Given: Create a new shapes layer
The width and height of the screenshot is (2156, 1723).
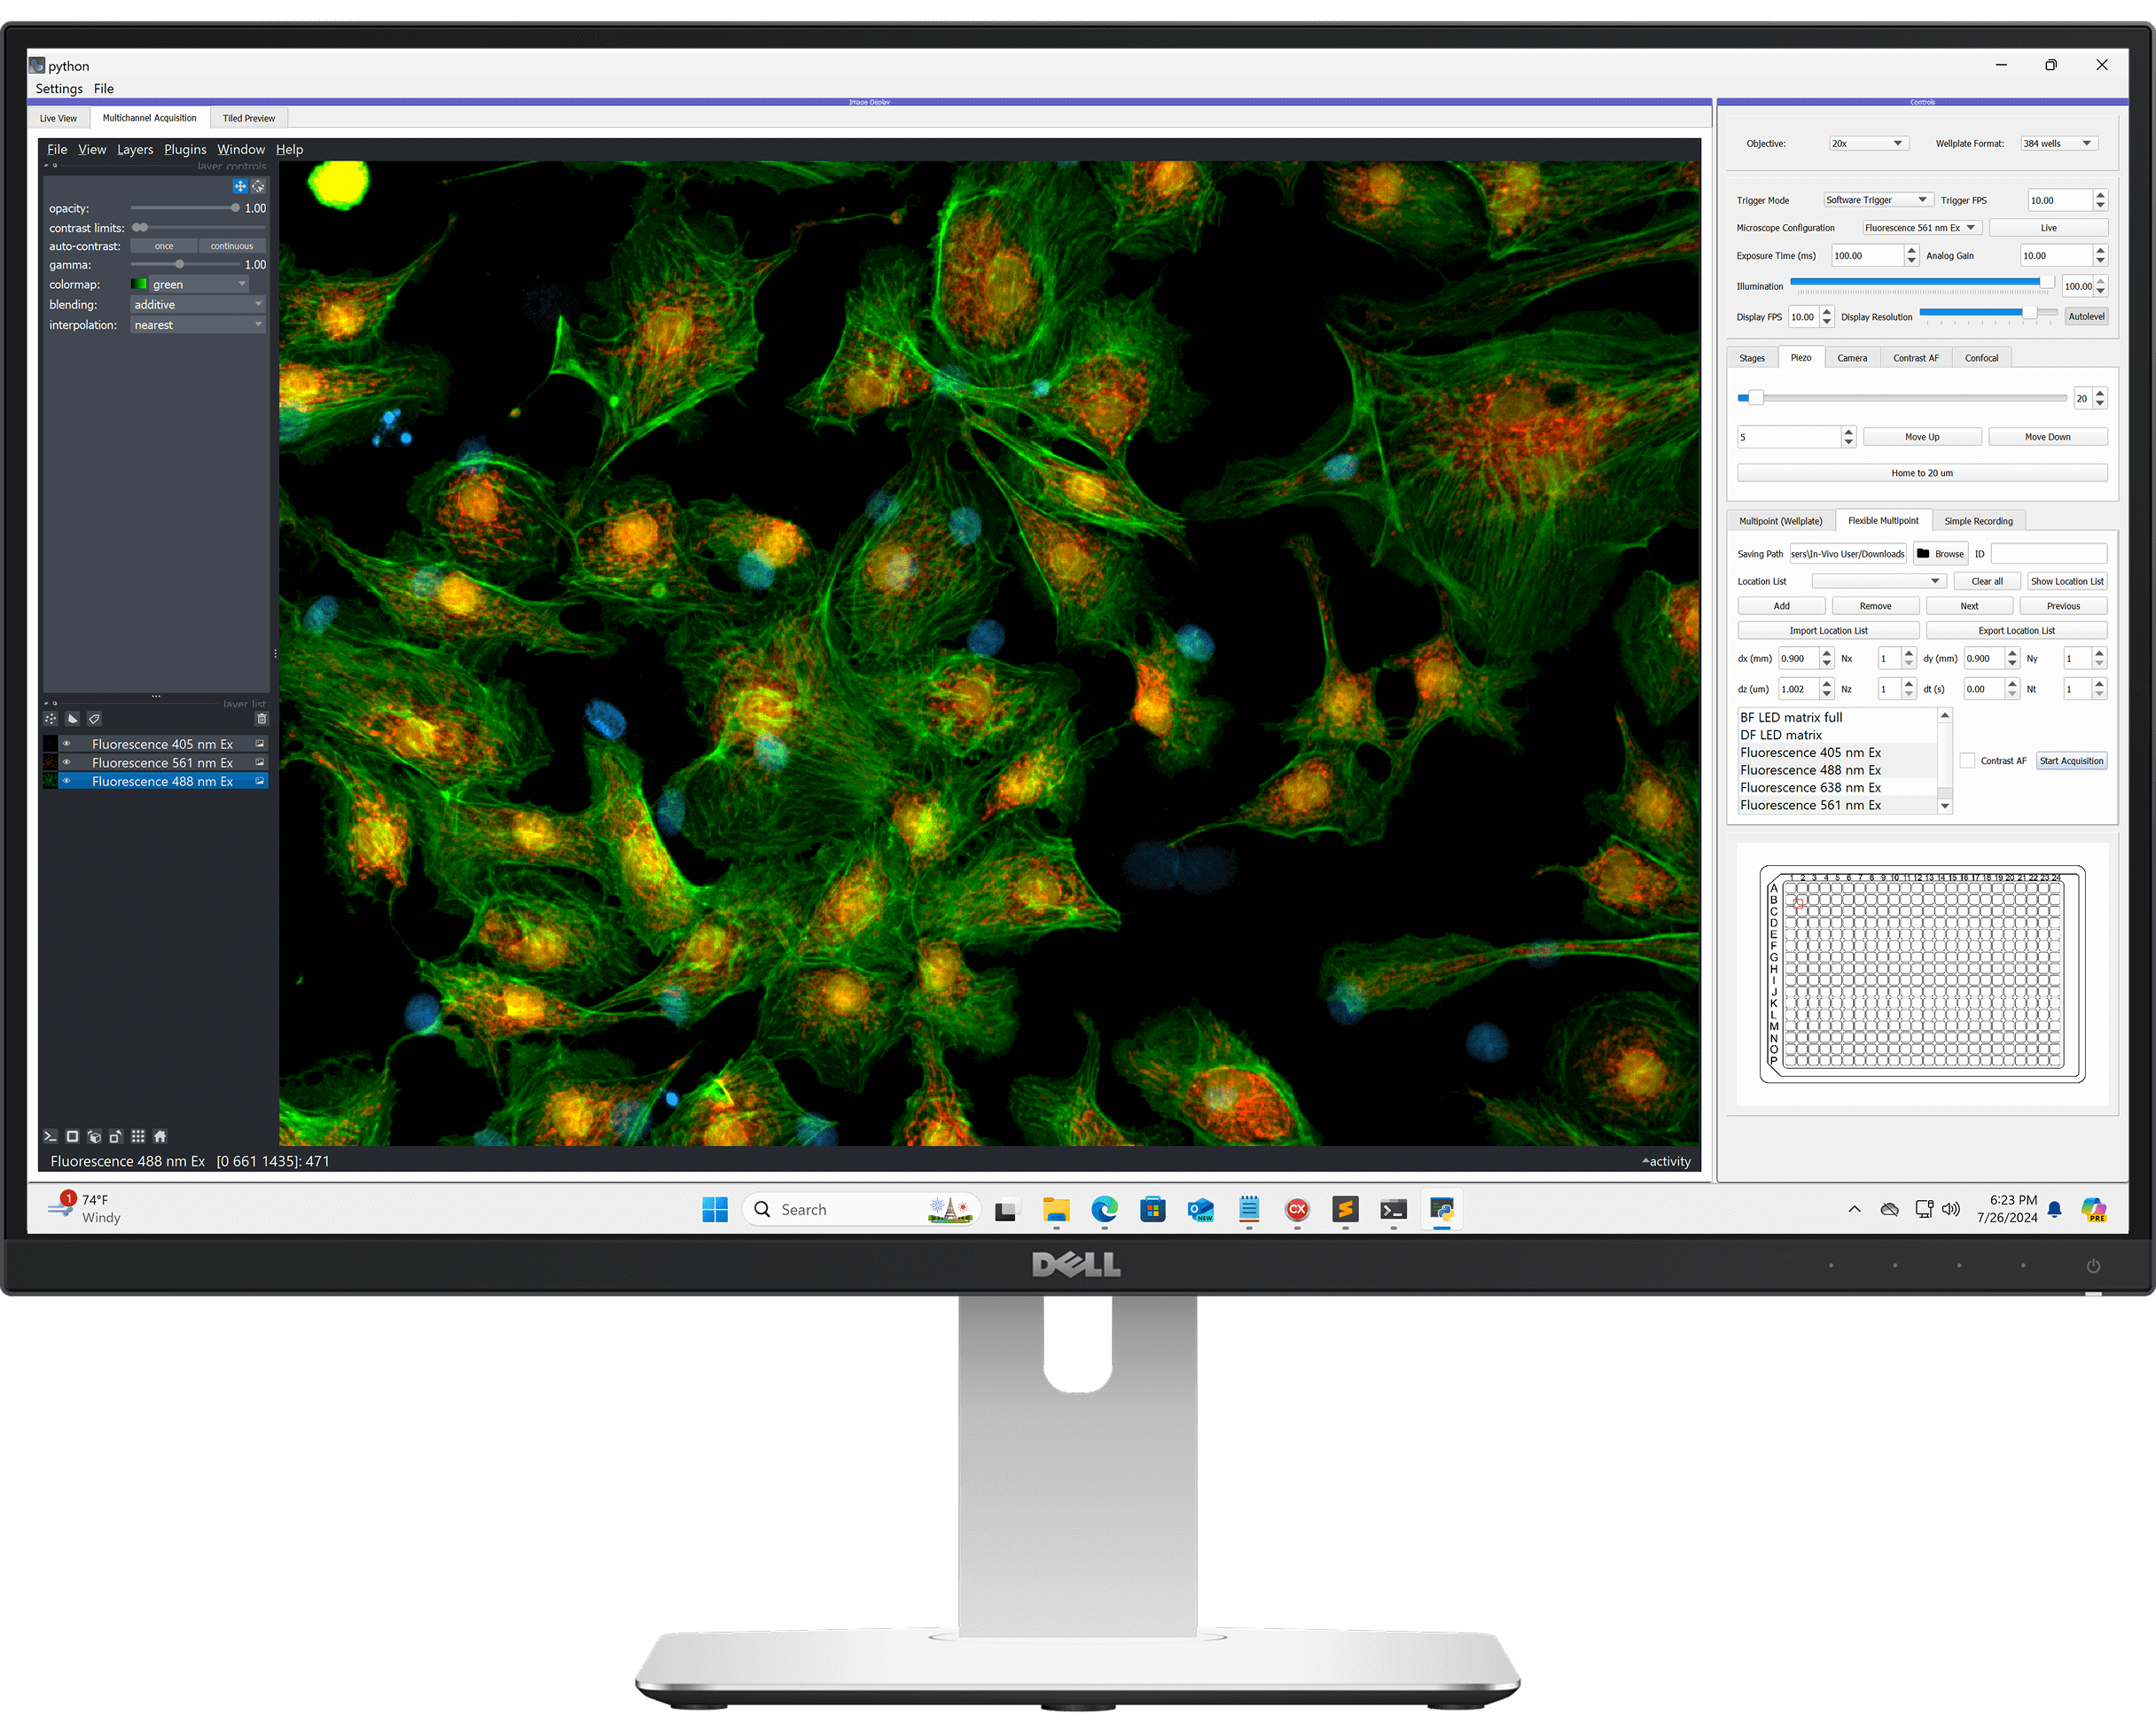Looking at the screenshot, I should (73, 719).
